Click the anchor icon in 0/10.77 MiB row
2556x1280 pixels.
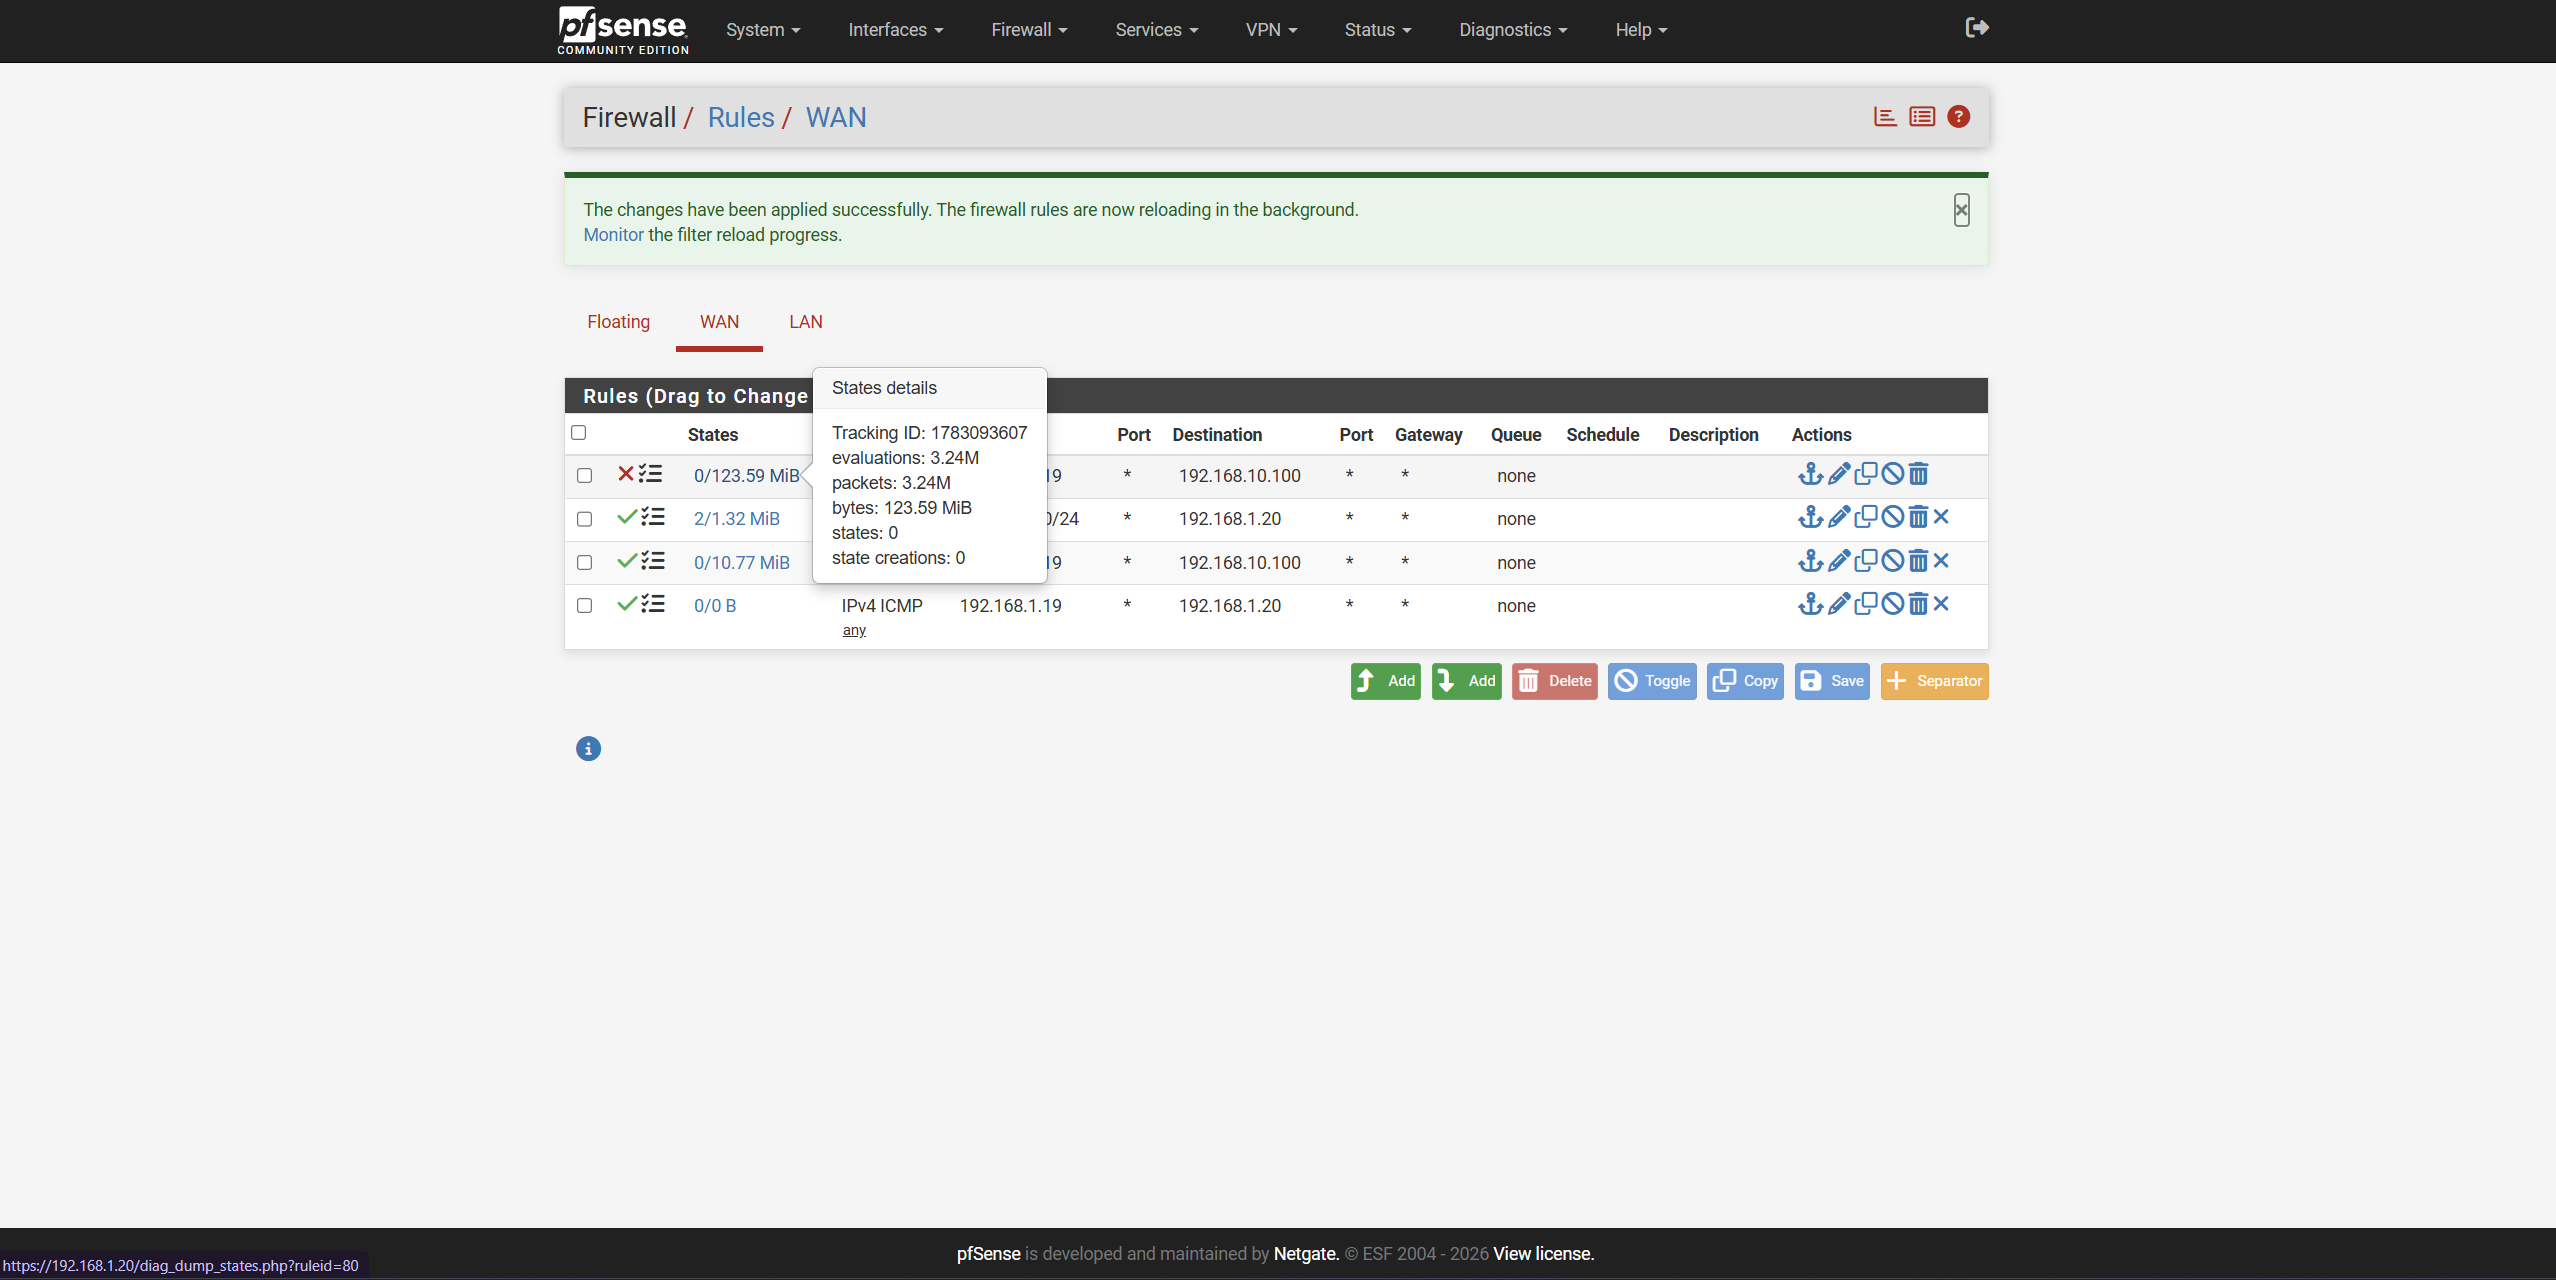tap(1810, 561)
